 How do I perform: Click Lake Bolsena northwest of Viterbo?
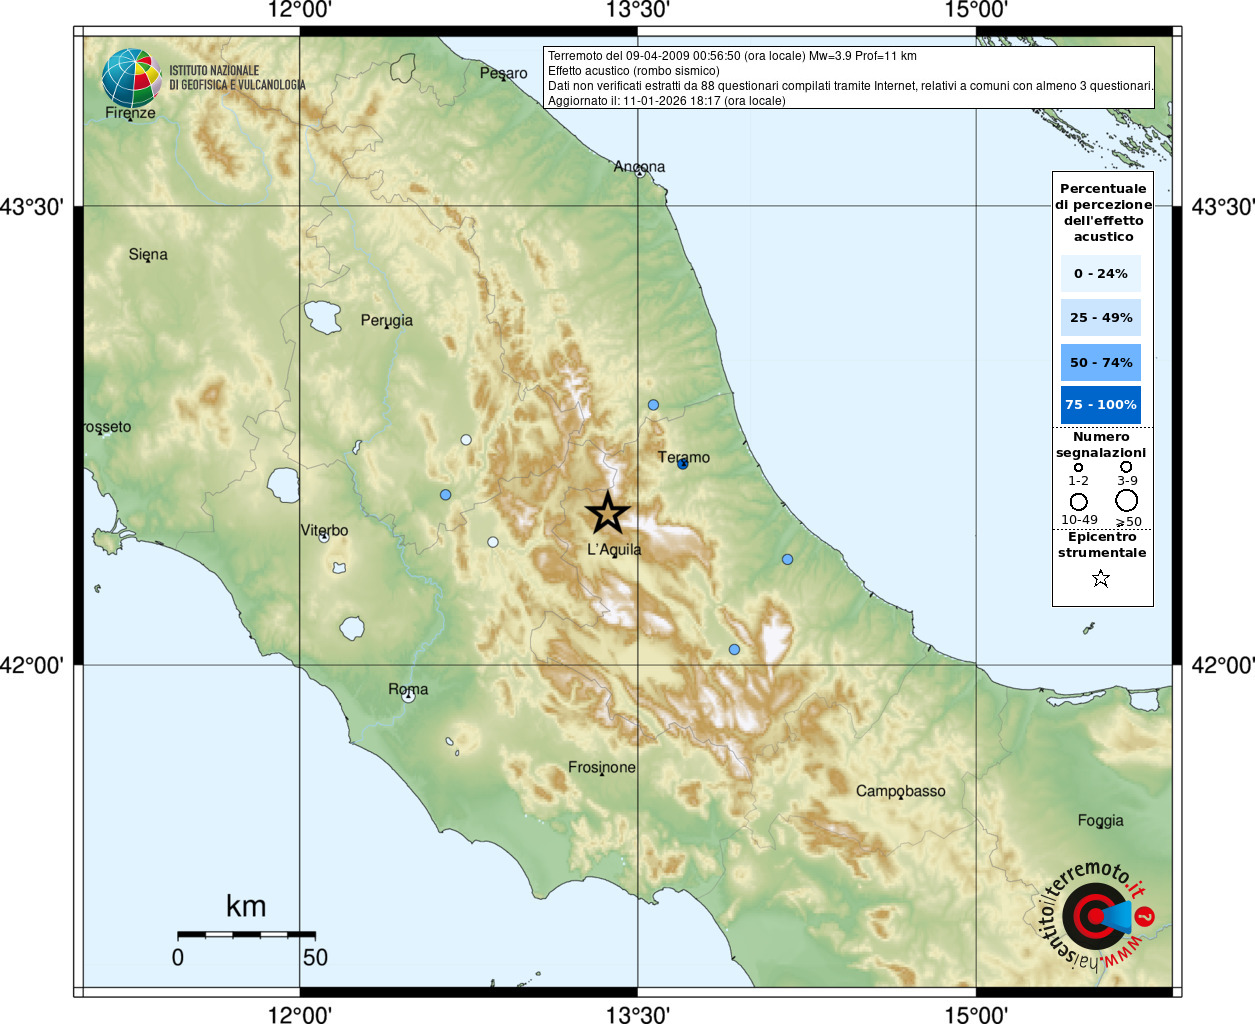(x=283, y=485)
